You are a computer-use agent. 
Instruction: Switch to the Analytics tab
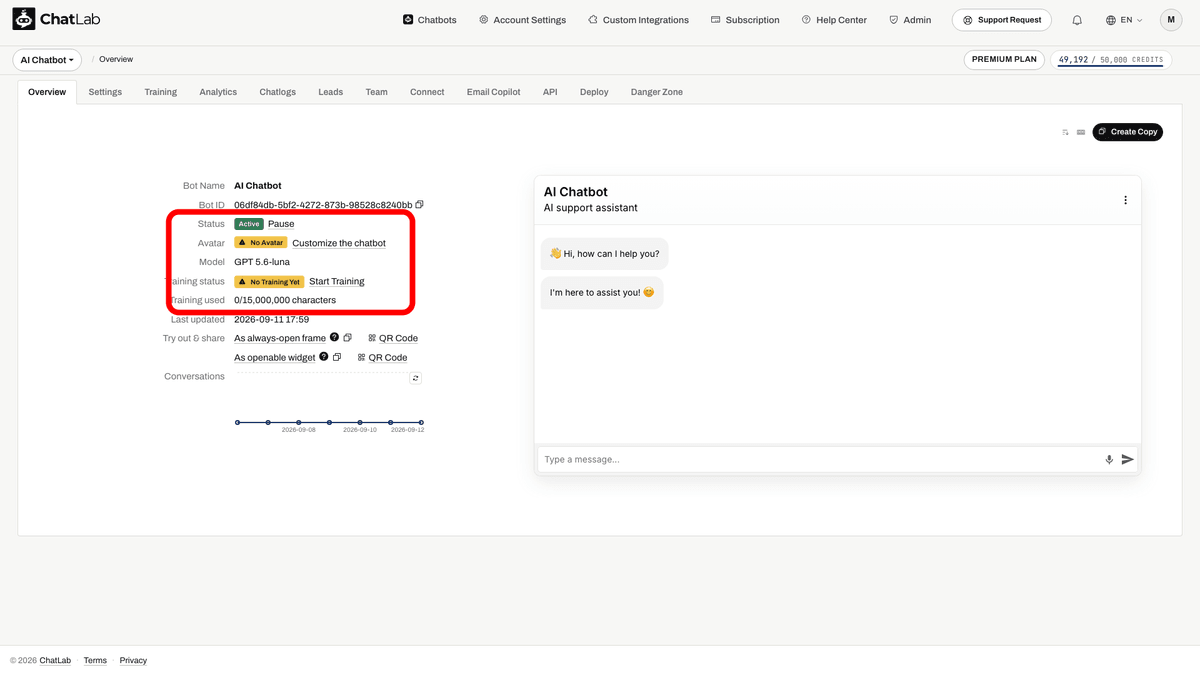point(218,92)
